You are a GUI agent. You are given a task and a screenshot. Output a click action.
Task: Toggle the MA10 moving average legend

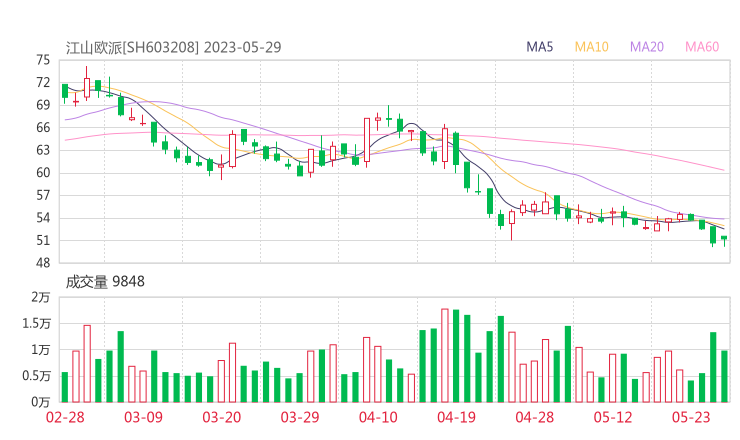click(592, 47)
